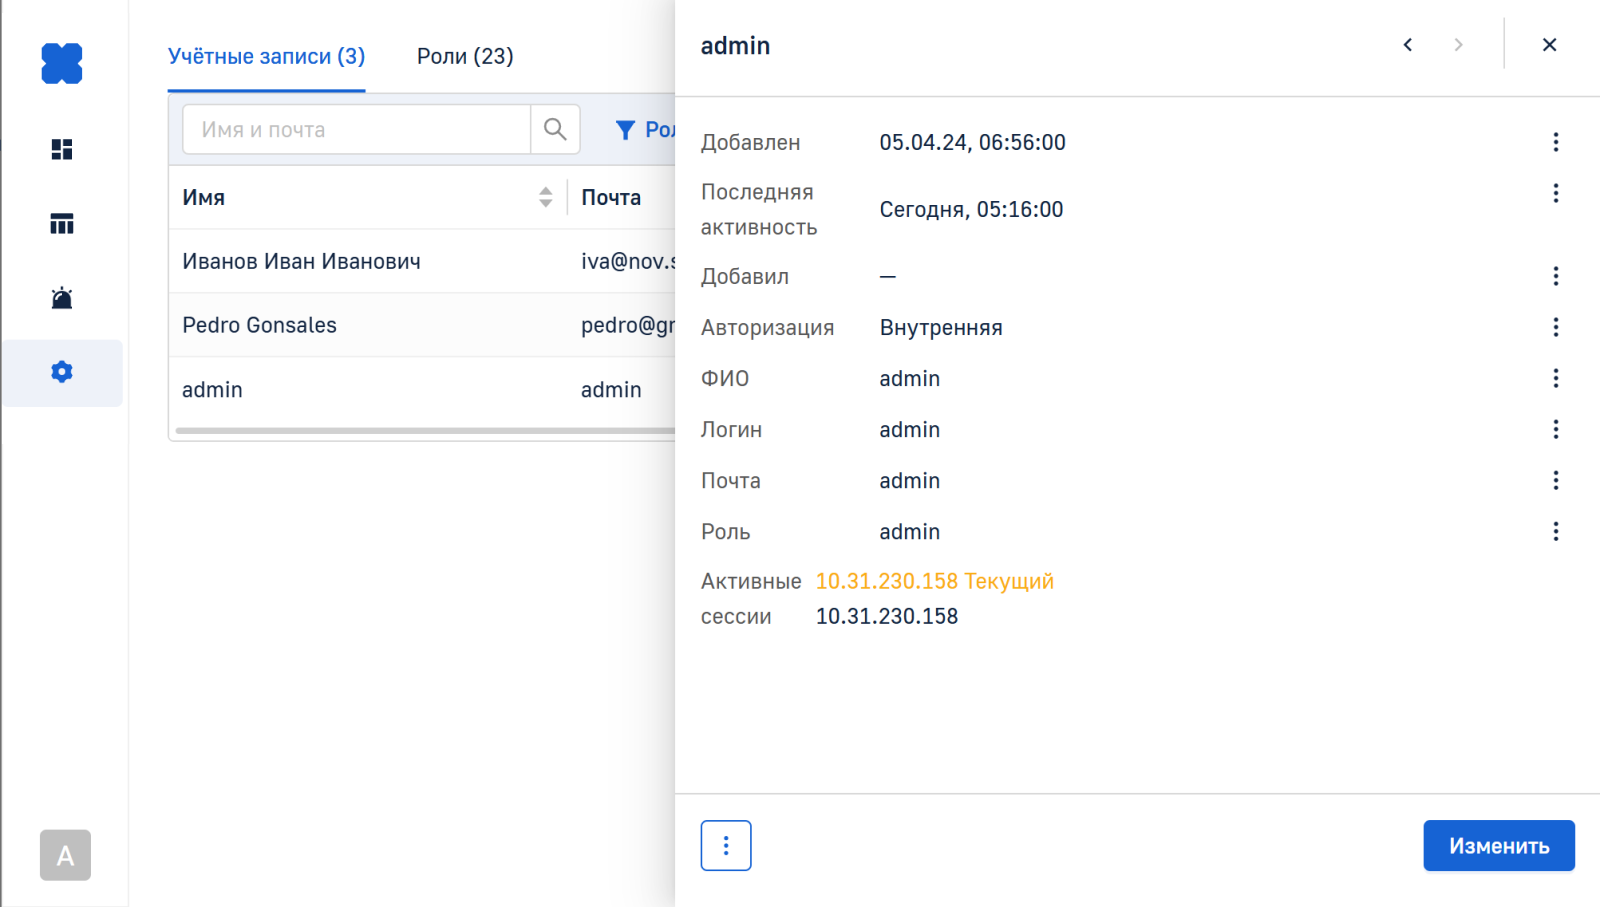Screen dimensions: 1600x907
Task: Open more options for Добавлен row
Action: (1555, 142)
